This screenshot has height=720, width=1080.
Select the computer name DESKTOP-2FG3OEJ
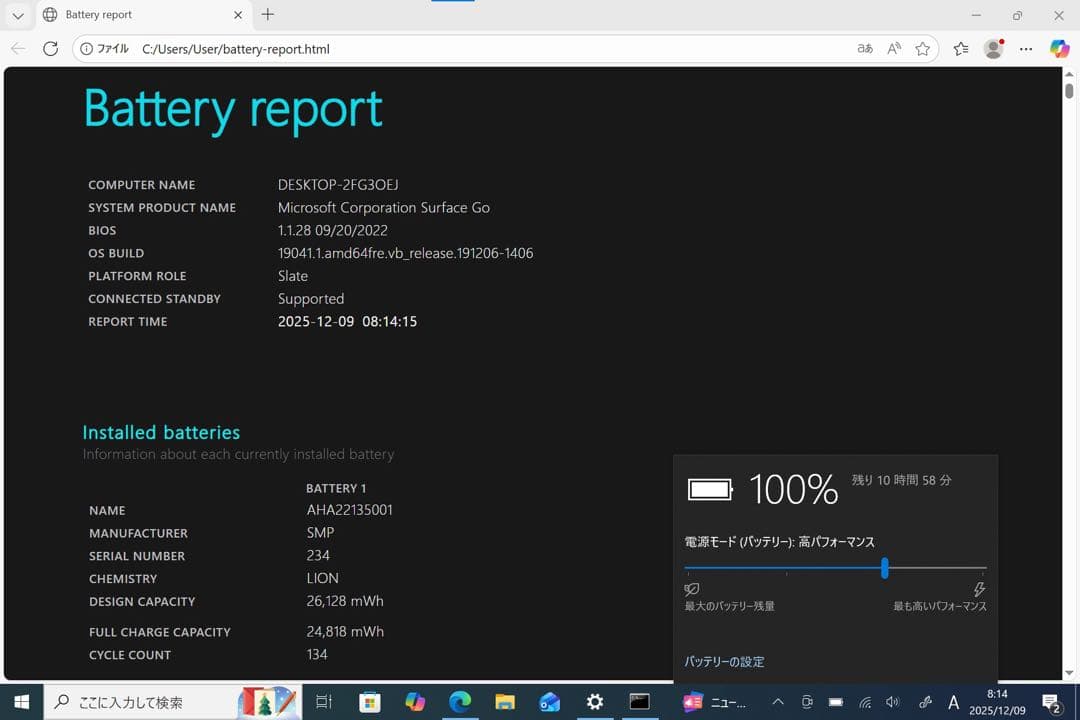pos(338,185)
